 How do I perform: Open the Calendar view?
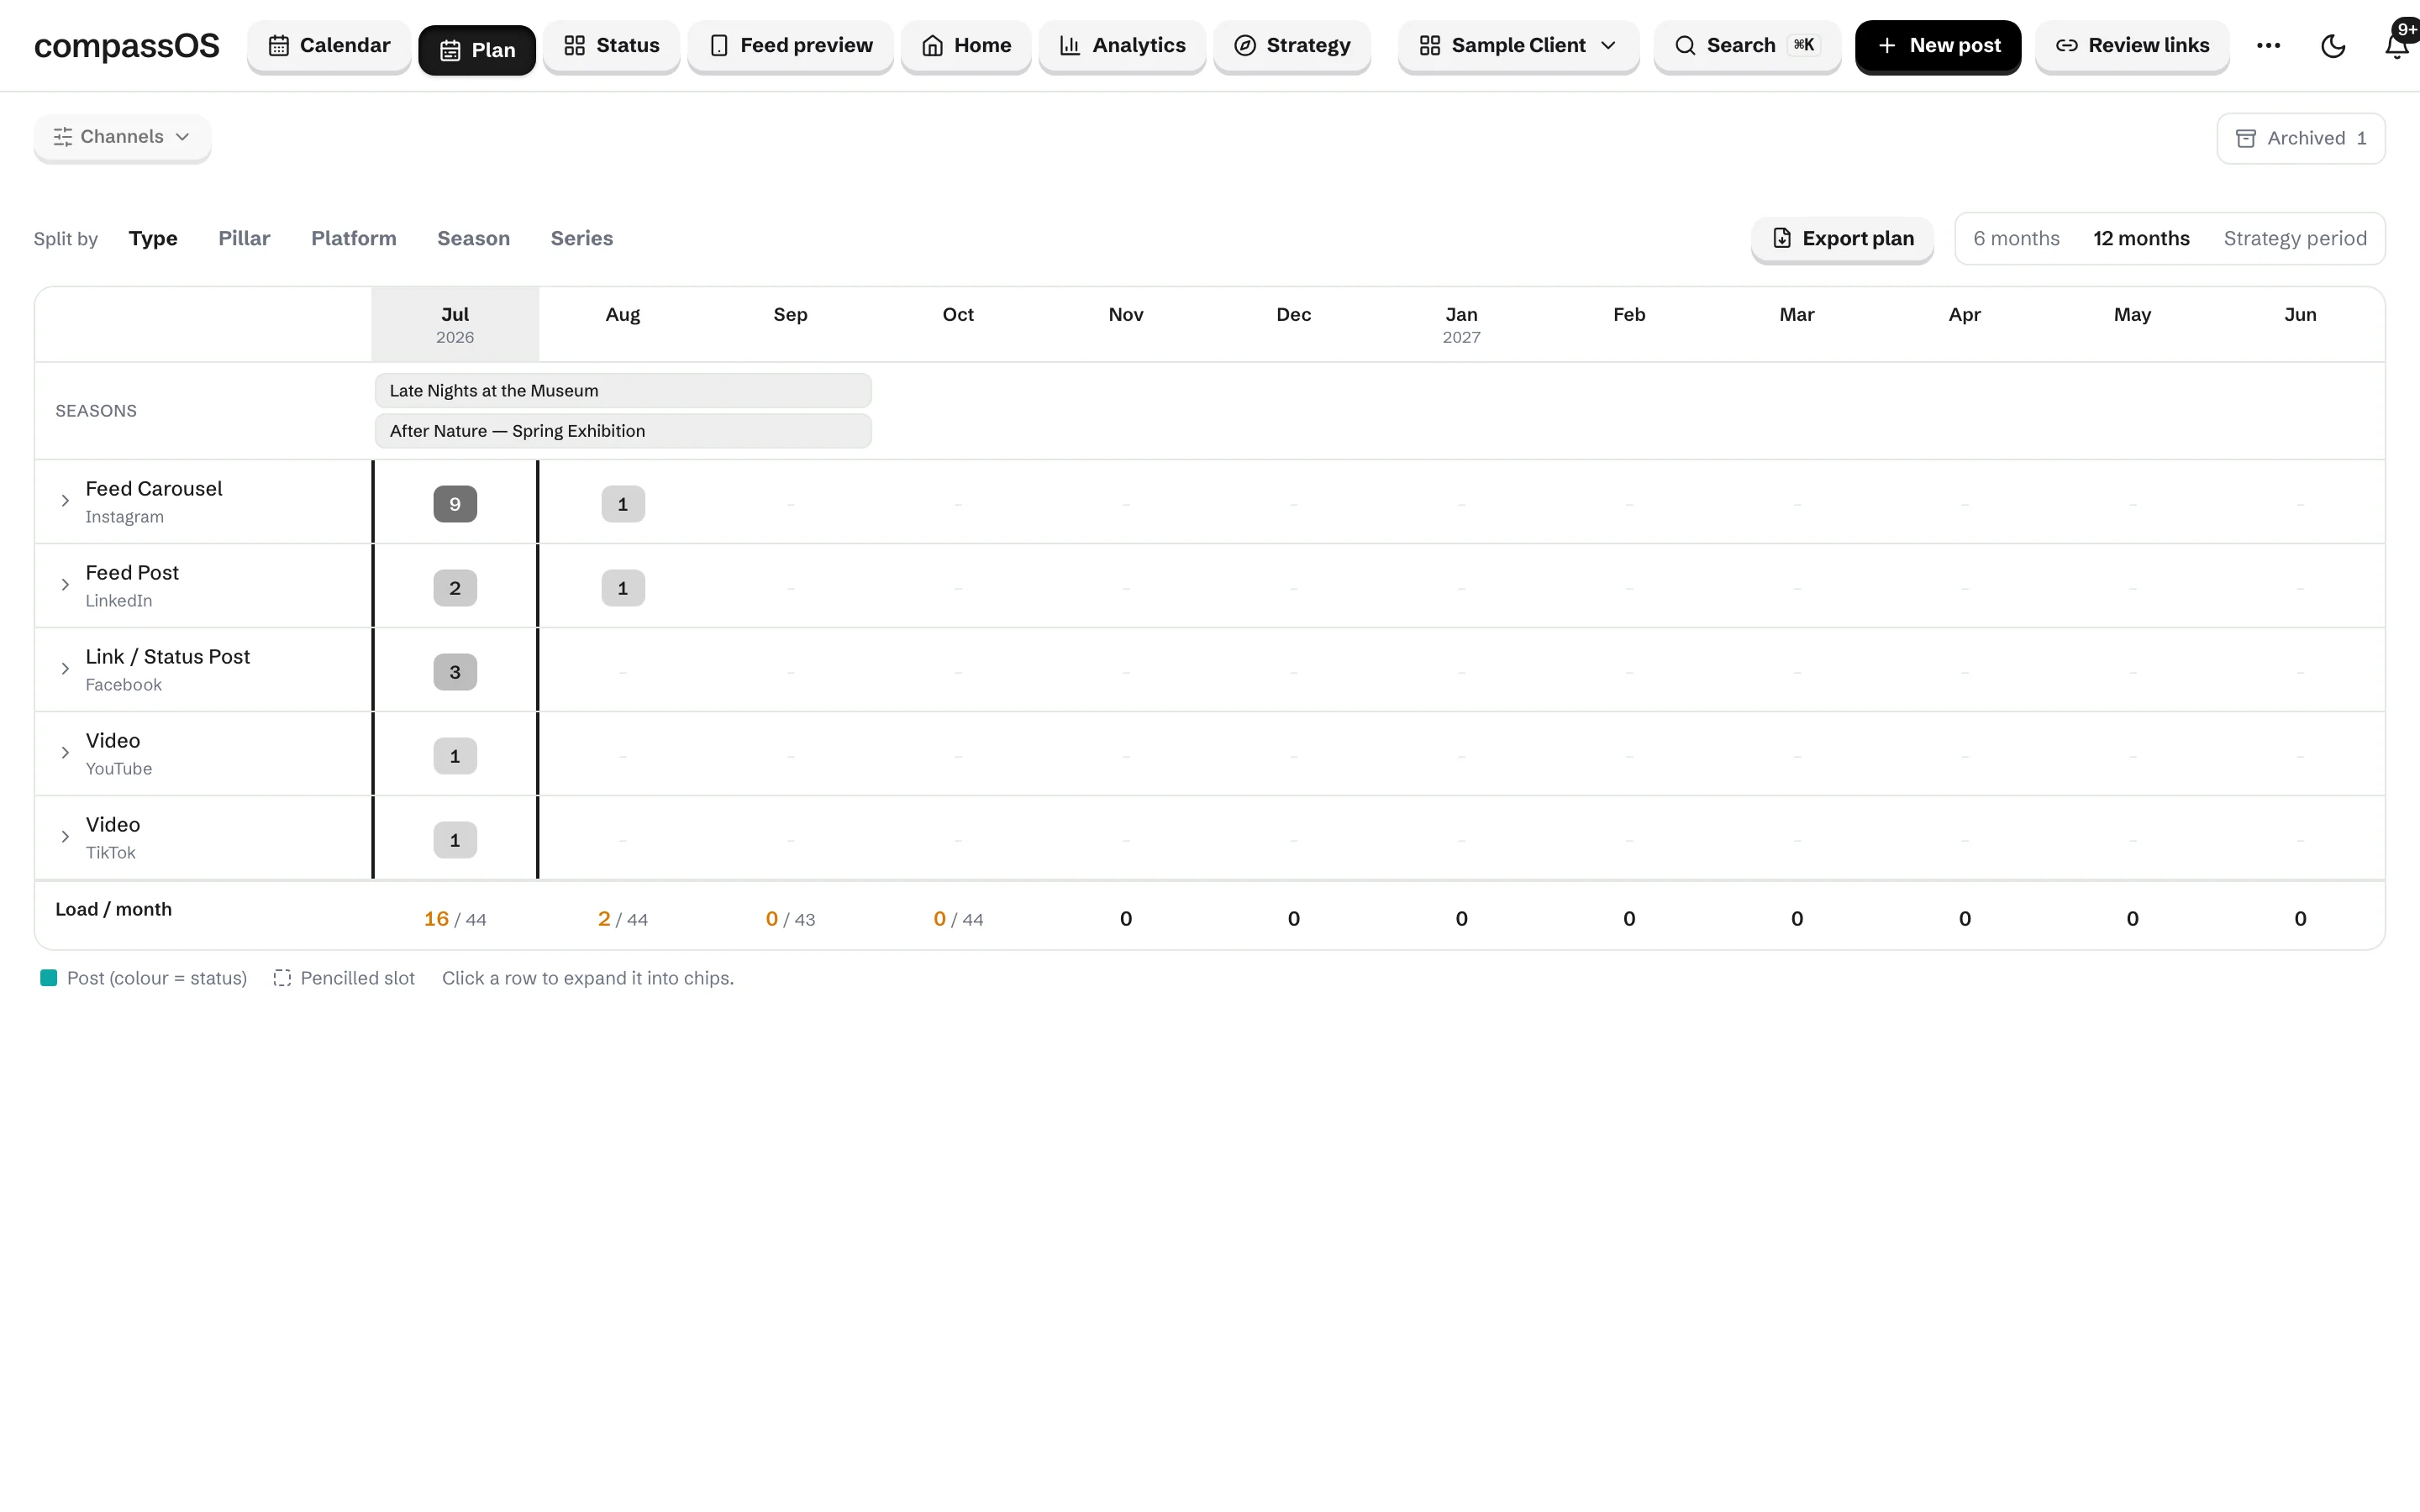pos(328,46)
